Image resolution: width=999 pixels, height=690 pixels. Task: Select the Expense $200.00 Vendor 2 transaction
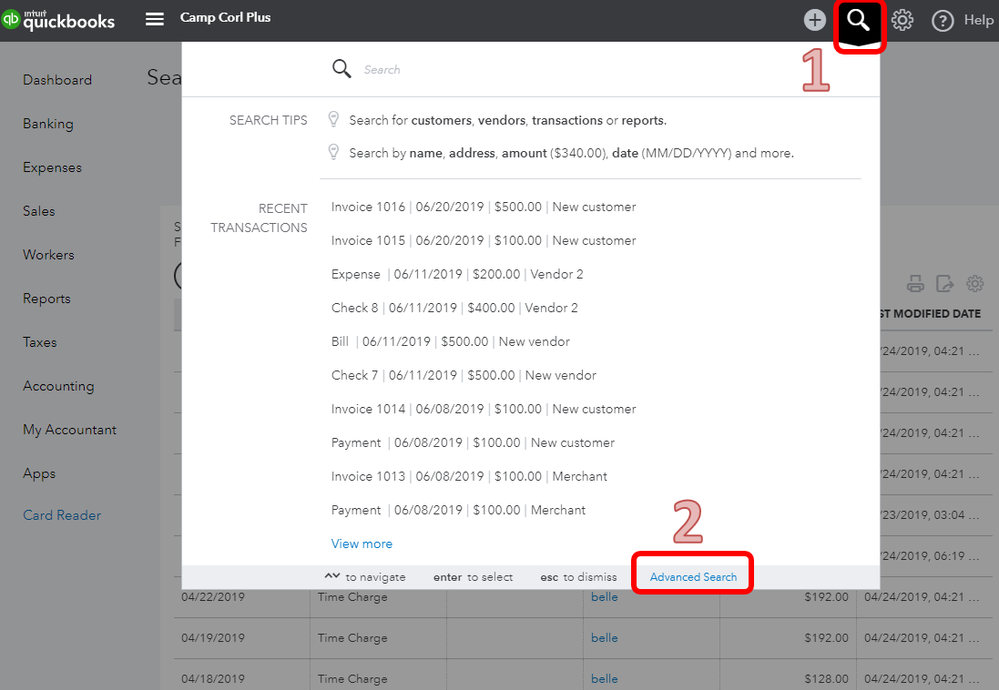(457, 275)
